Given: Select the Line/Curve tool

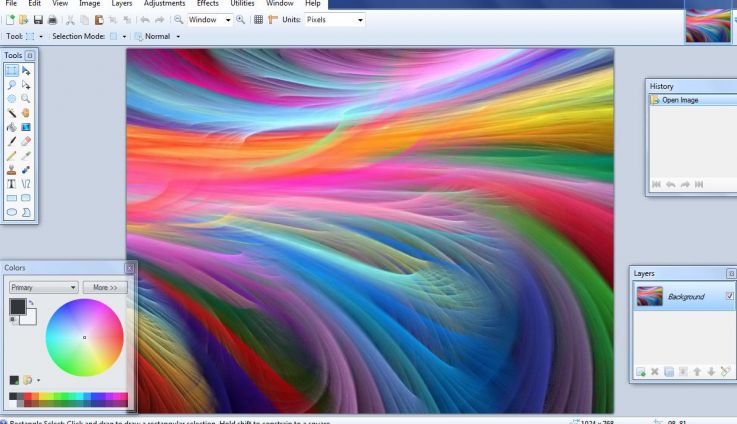Looking at the screenshot, I should point(26,184).
